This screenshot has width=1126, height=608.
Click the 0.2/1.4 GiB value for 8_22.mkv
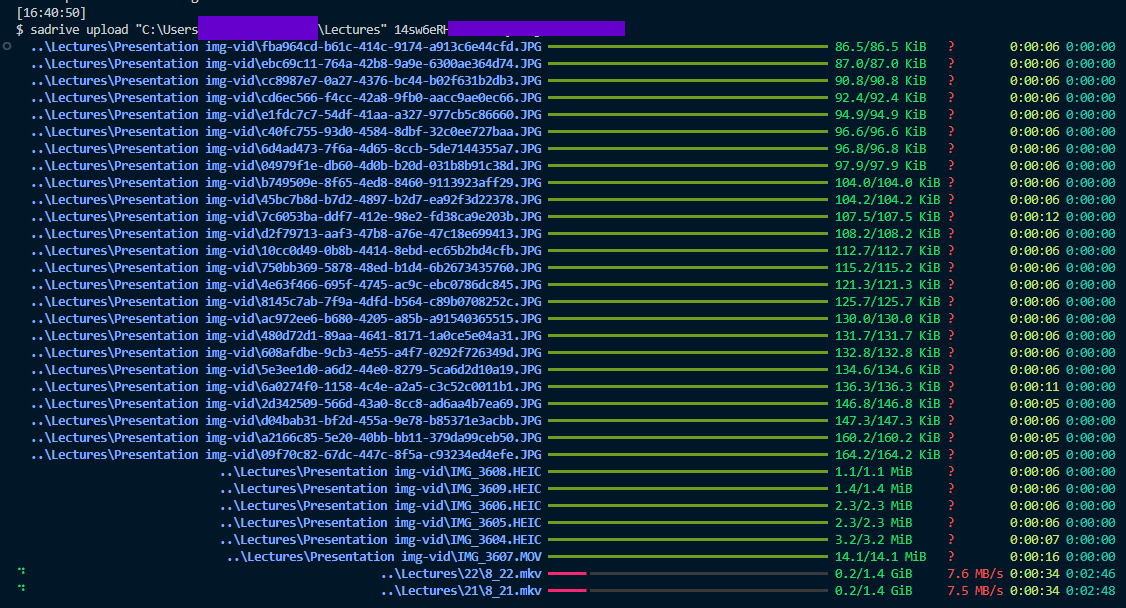coord(873,574)
